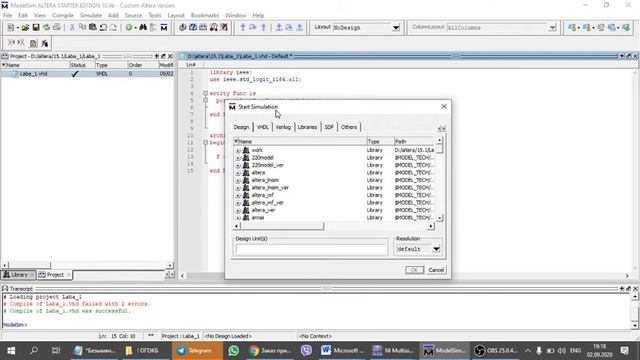Viewport: 640px width, 360px height.
Task: Open Telegram from the taskbar
Action: tap(197, 351)
